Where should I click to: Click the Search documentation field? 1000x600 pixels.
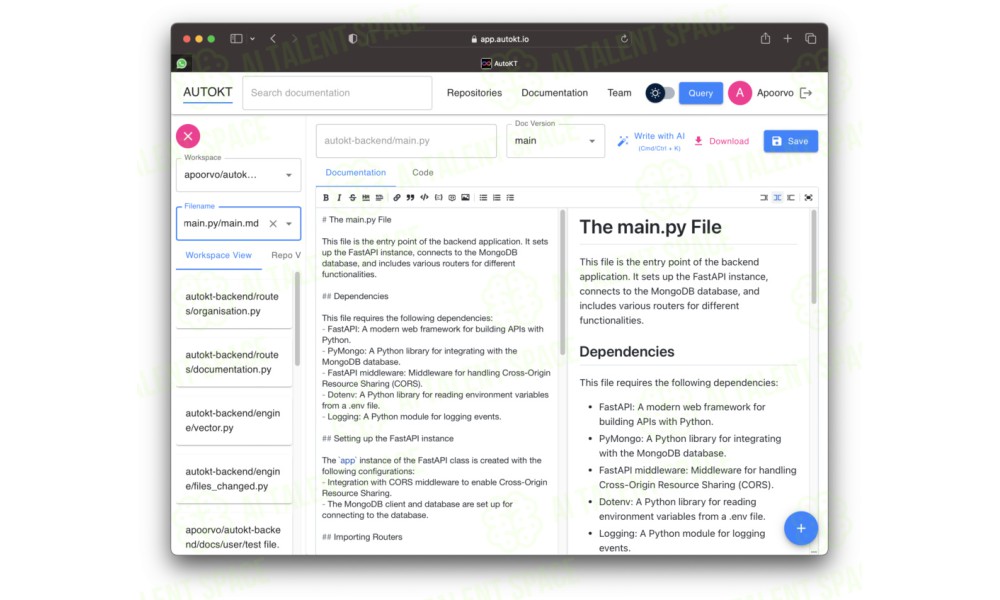pos(337,93)
